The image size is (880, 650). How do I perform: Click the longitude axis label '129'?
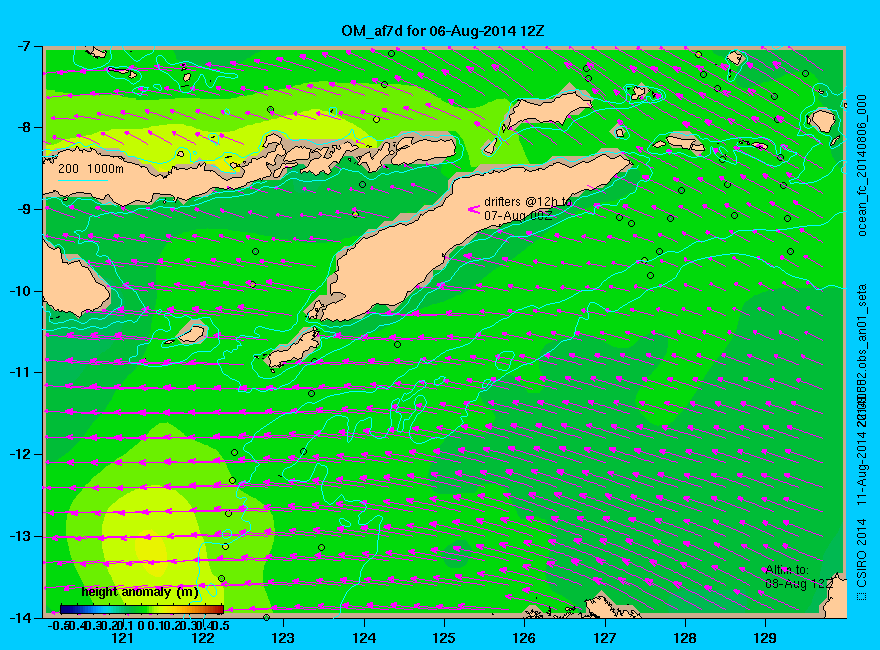(765, 638)
